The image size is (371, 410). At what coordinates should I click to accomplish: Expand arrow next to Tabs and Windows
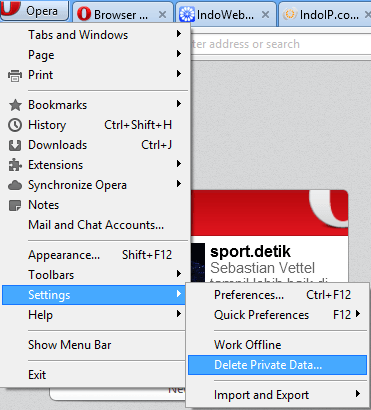(x=179, y=34)
